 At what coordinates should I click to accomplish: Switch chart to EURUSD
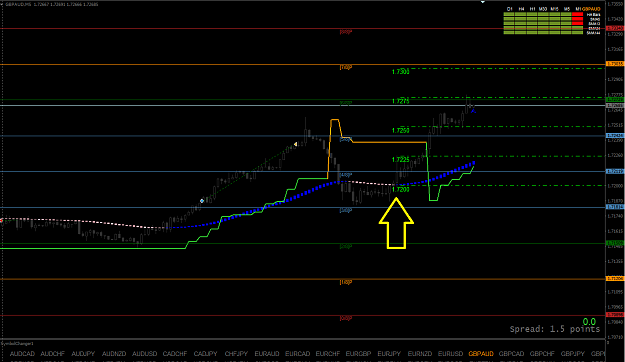450,354
